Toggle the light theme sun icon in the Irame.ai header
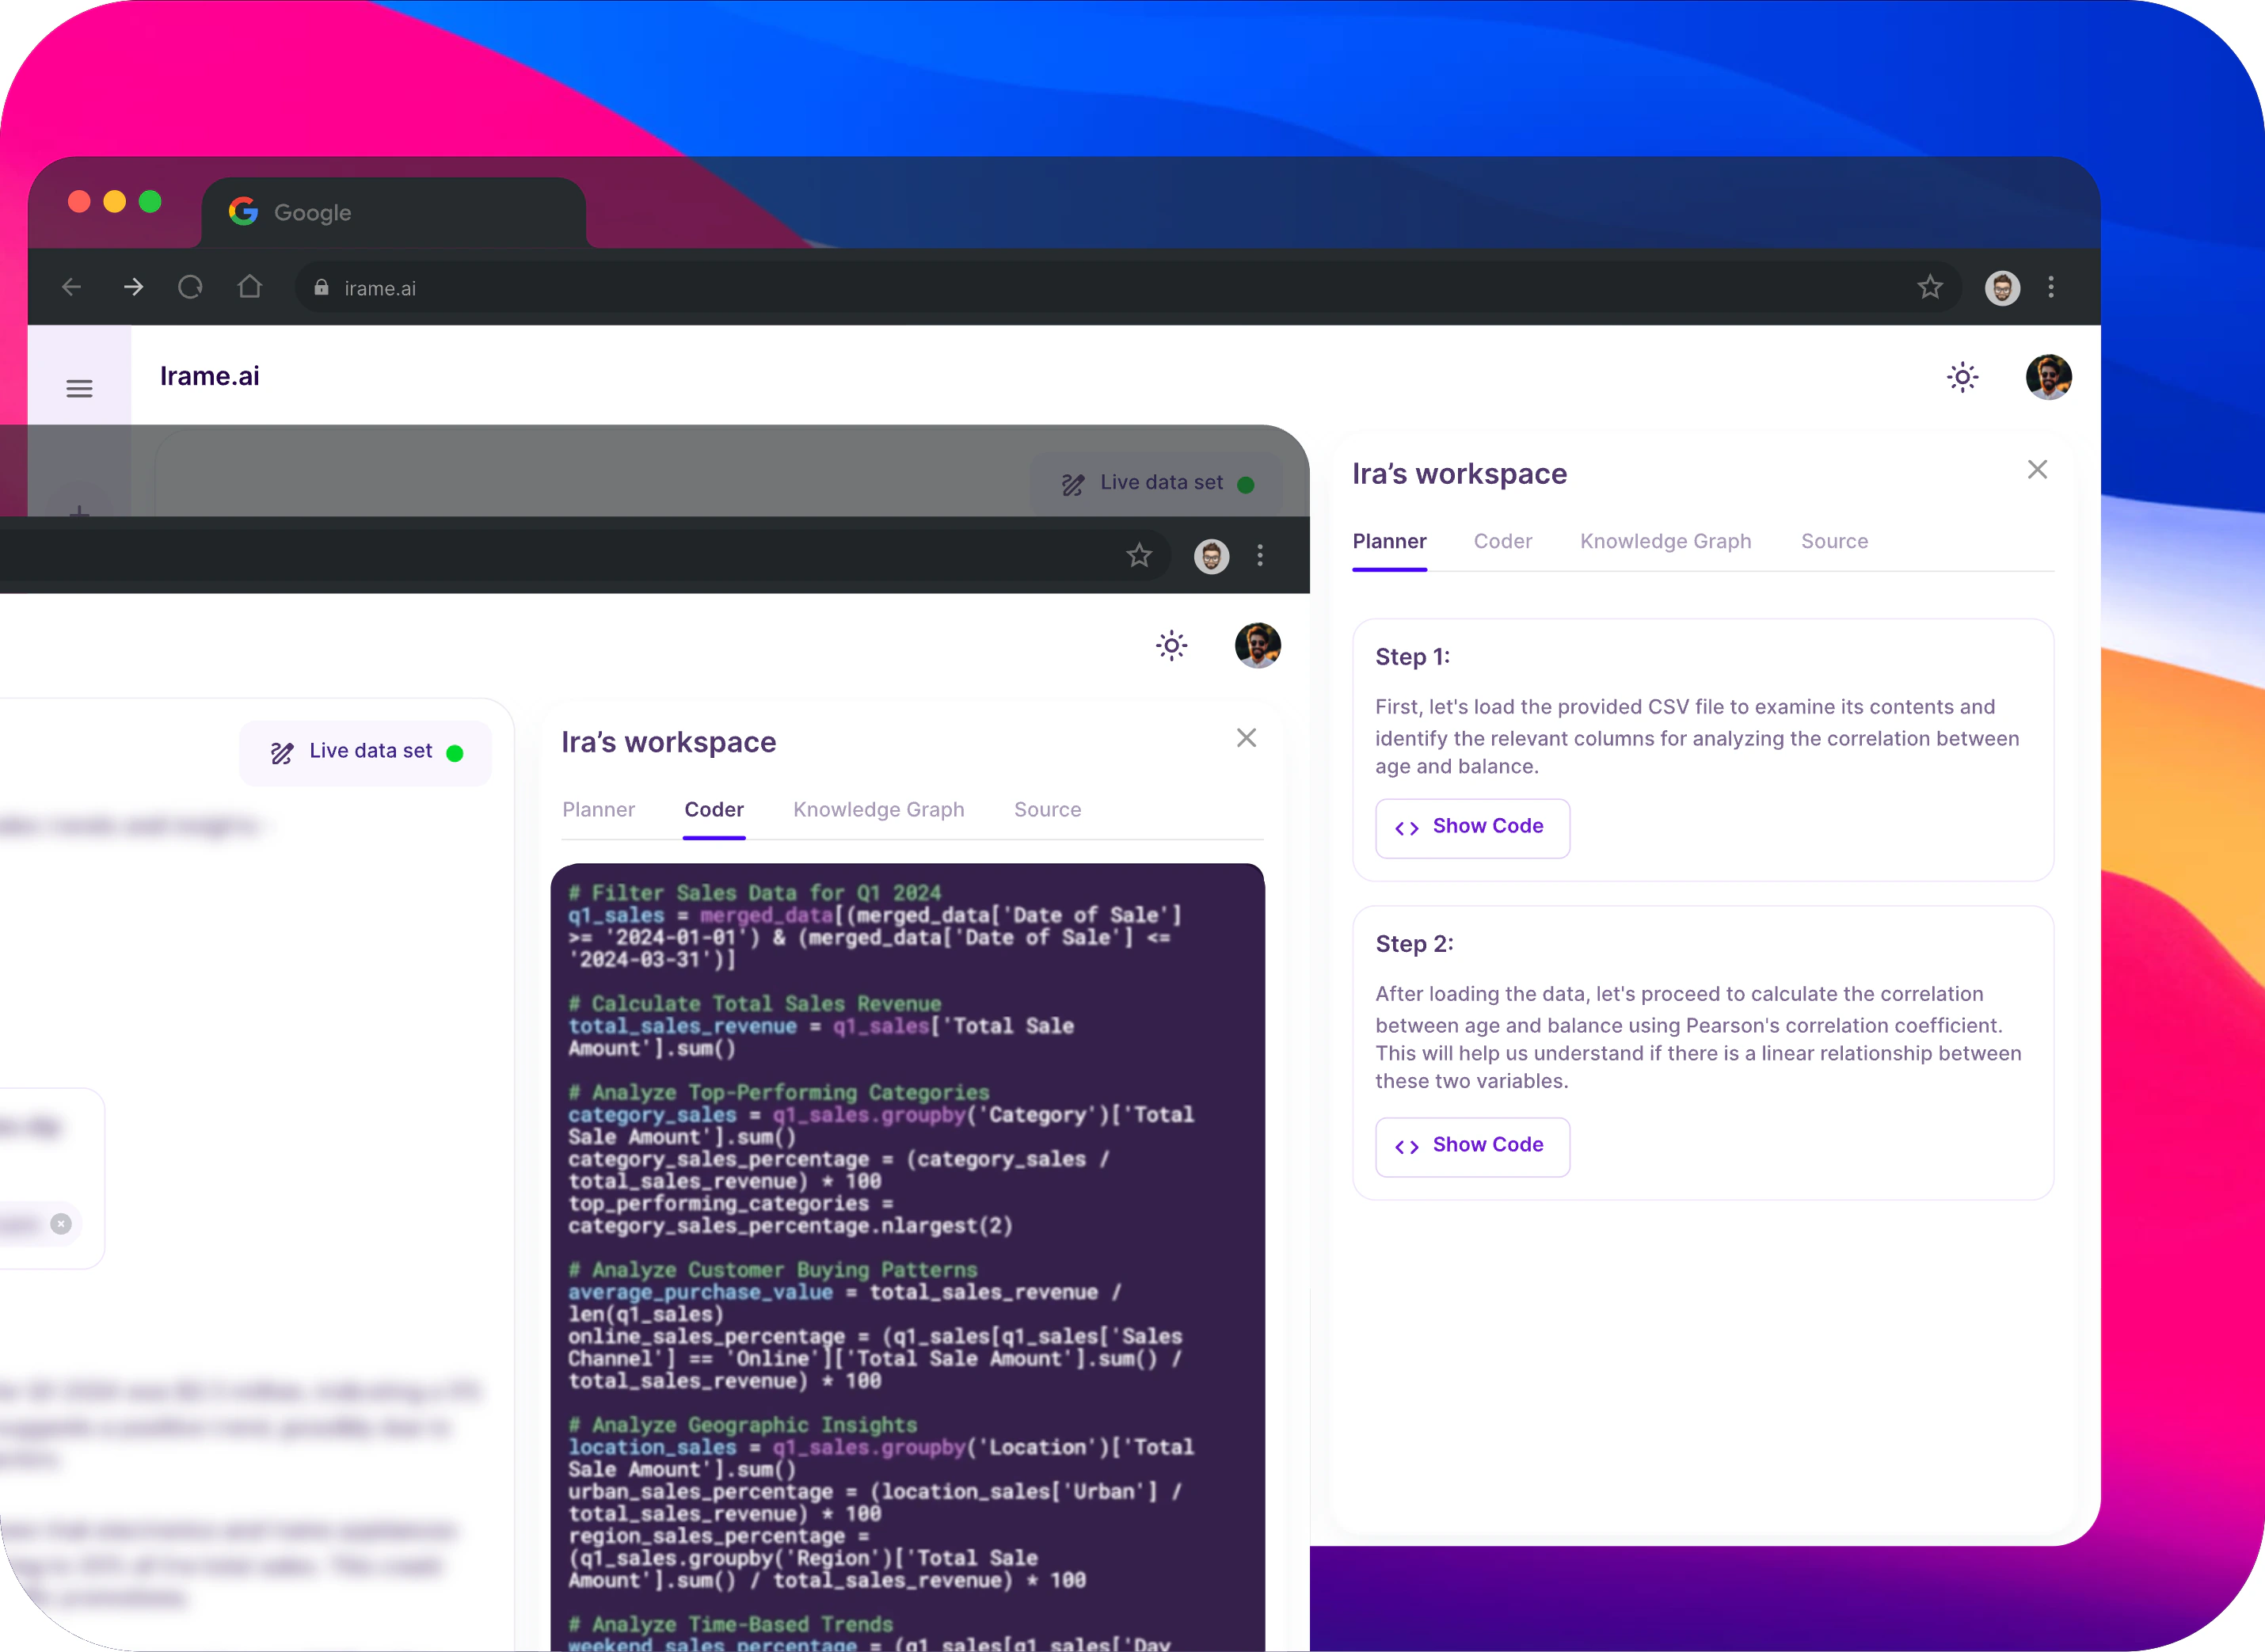Screen dimensions: 2265x1652 click(x=1963, y=377)
